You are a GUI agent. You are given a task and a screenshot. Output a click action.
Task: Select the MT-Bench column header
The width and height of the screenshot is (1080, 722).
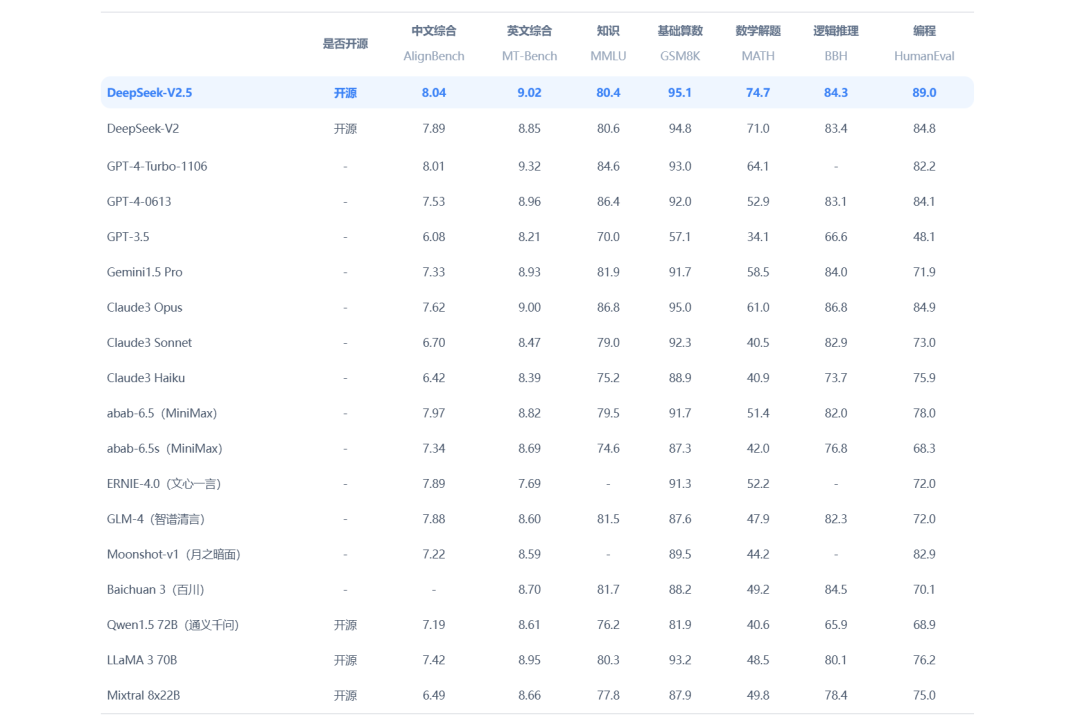pos(529,56)
